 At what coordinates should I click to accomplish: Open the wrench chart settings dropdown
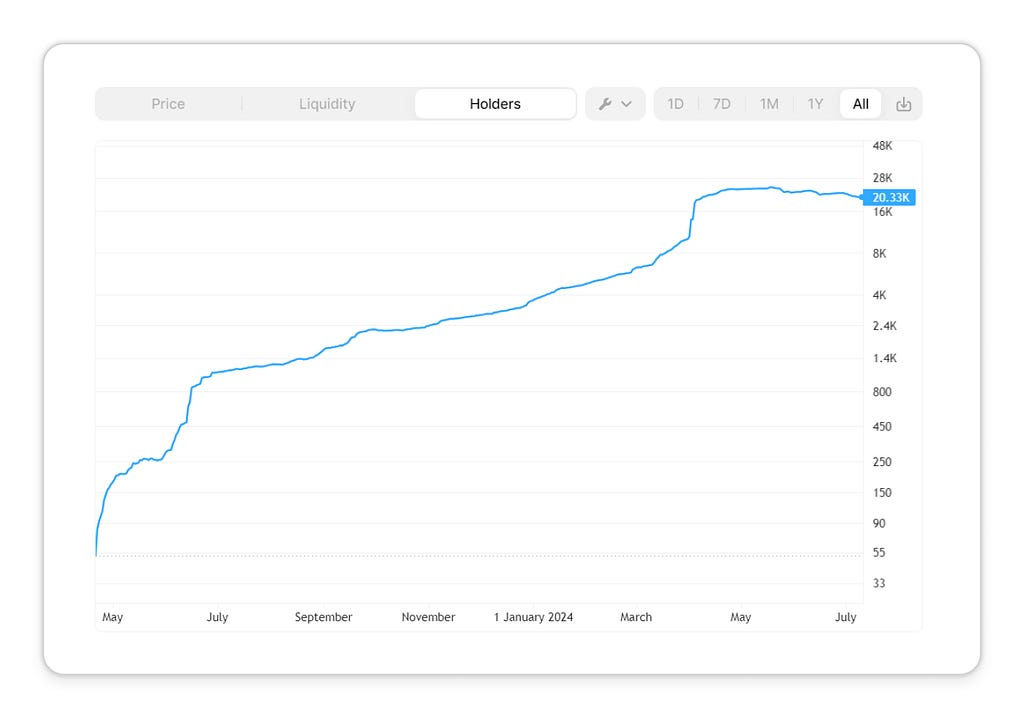pyautogui.click(x=615, y=104)
